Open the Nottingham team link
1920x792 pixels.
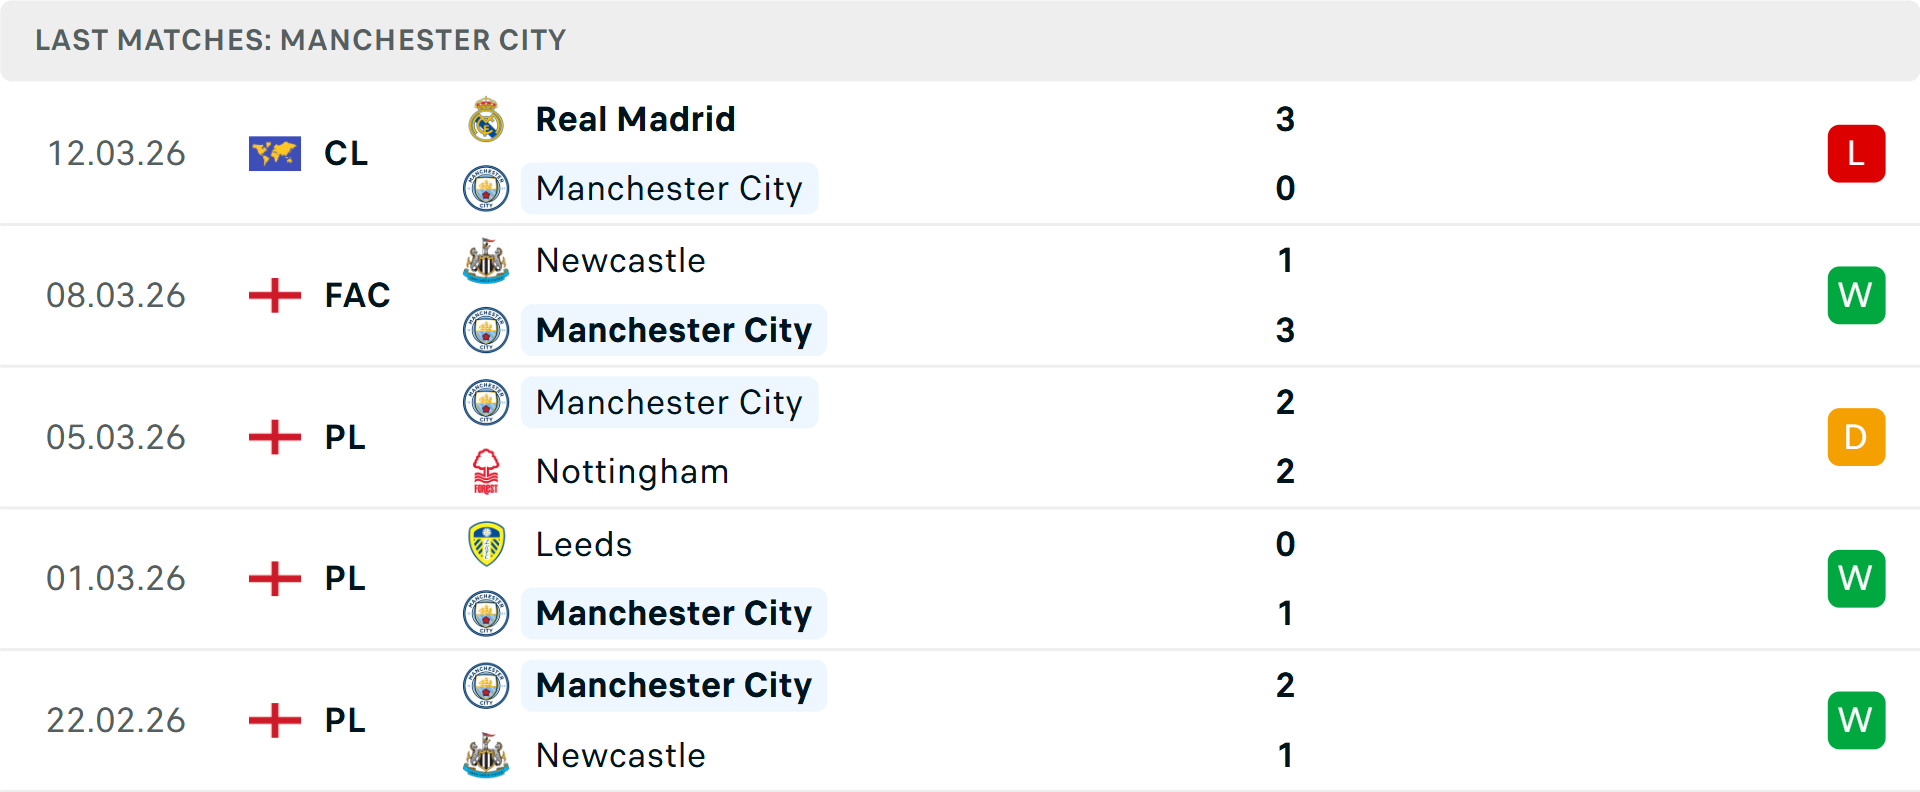click(632, 472)
